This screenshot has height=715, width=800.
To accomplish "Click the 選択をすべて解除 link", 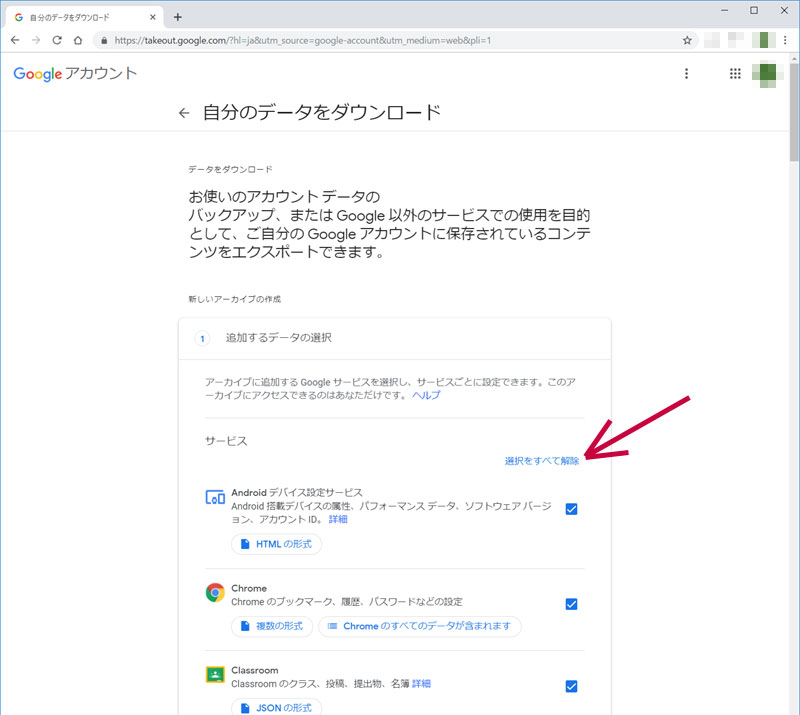I will (x=541, y=461).
